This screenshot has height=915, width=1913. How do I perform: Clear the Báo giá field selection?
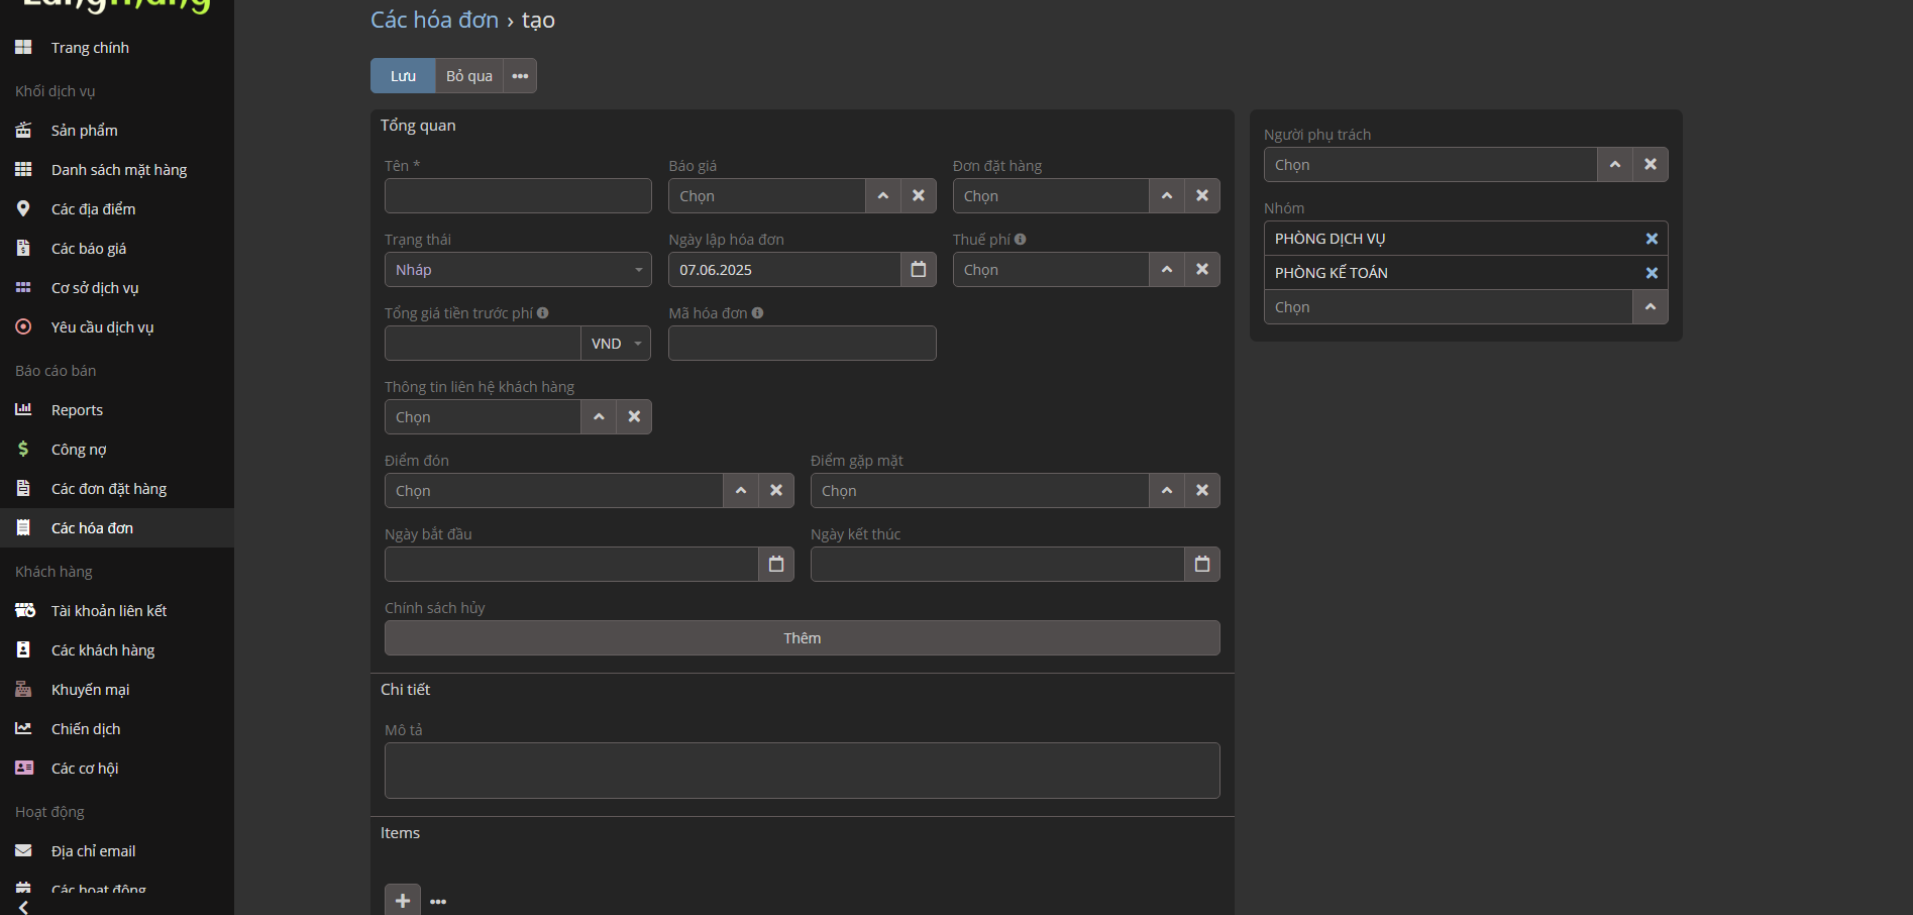(918, 196)
